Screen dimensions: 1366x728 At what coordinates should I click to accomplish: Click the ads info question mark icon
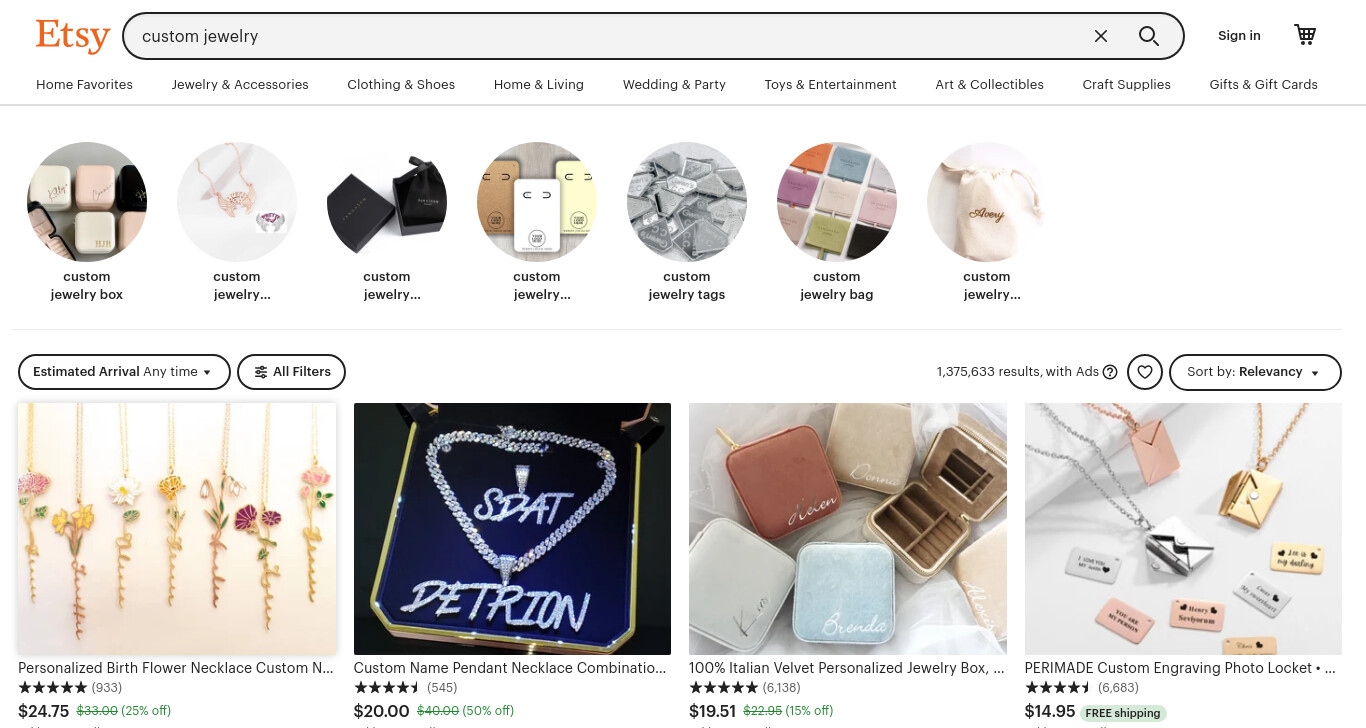(1110, 372)
